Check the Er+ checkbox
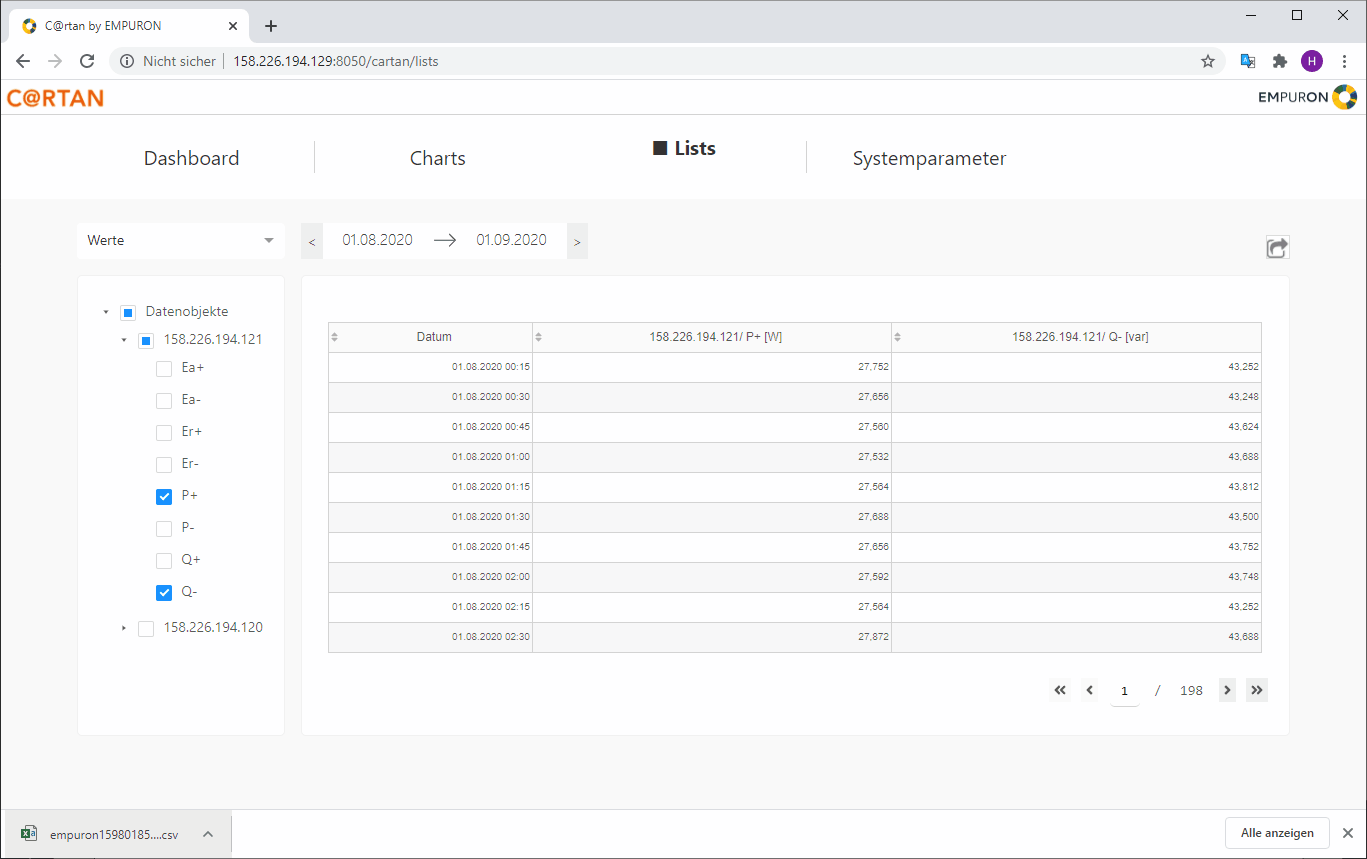The image size is (1367, 859). pyautogui.click(x=164, y=433)
